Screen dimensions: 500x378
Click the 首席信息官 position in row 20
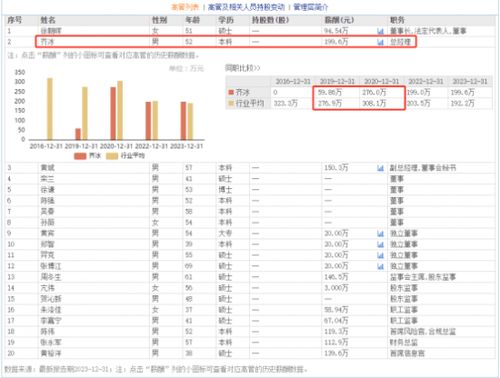click(x=407, y=354)
